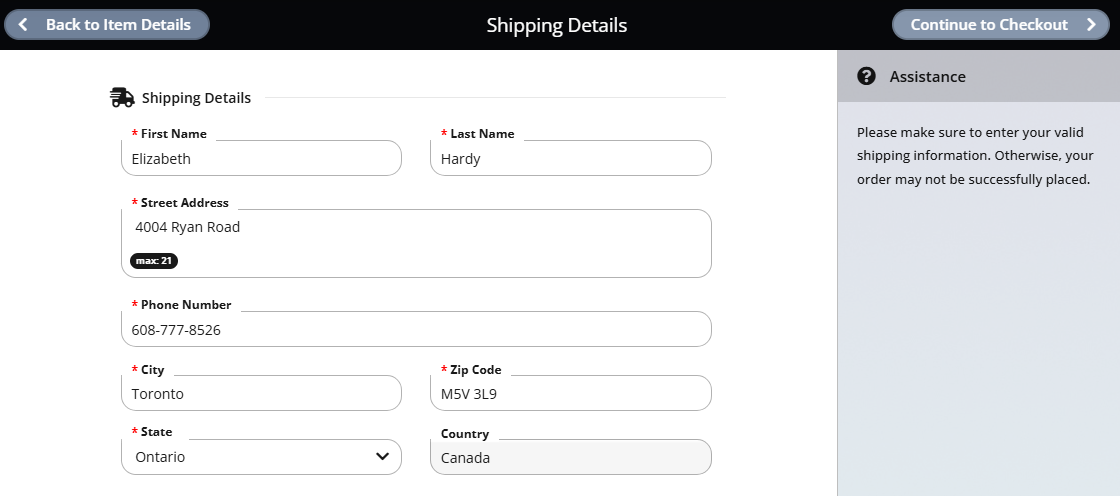1120x496 pixels.
Task: Focus the Last Name field Hardy
Action: [x=571, y=158]
